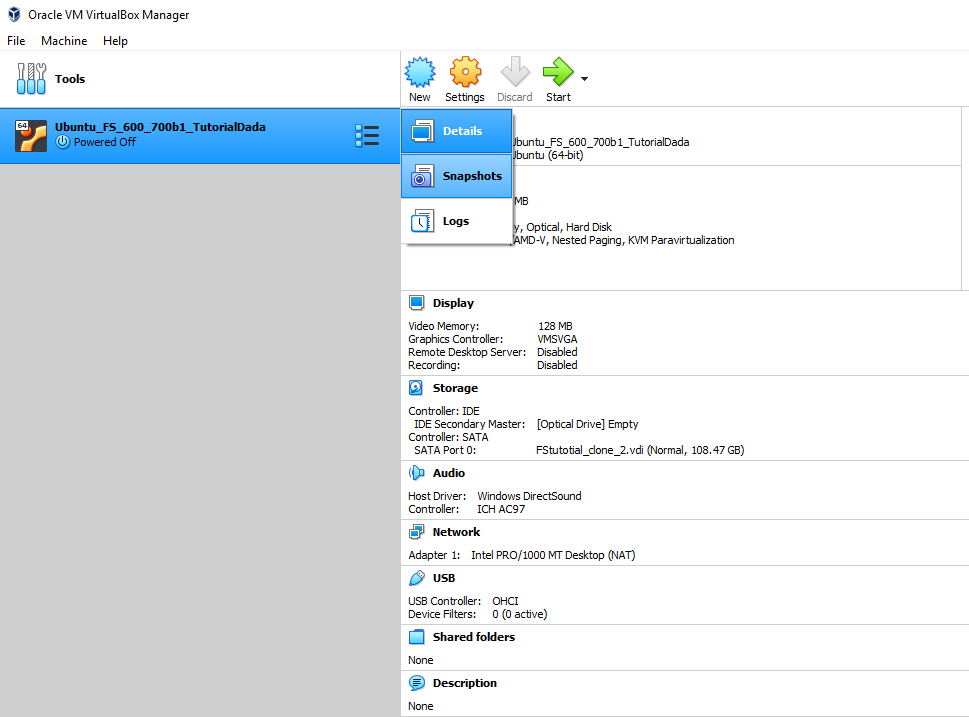Select Snapshots in the popup menu

(457, 176)
